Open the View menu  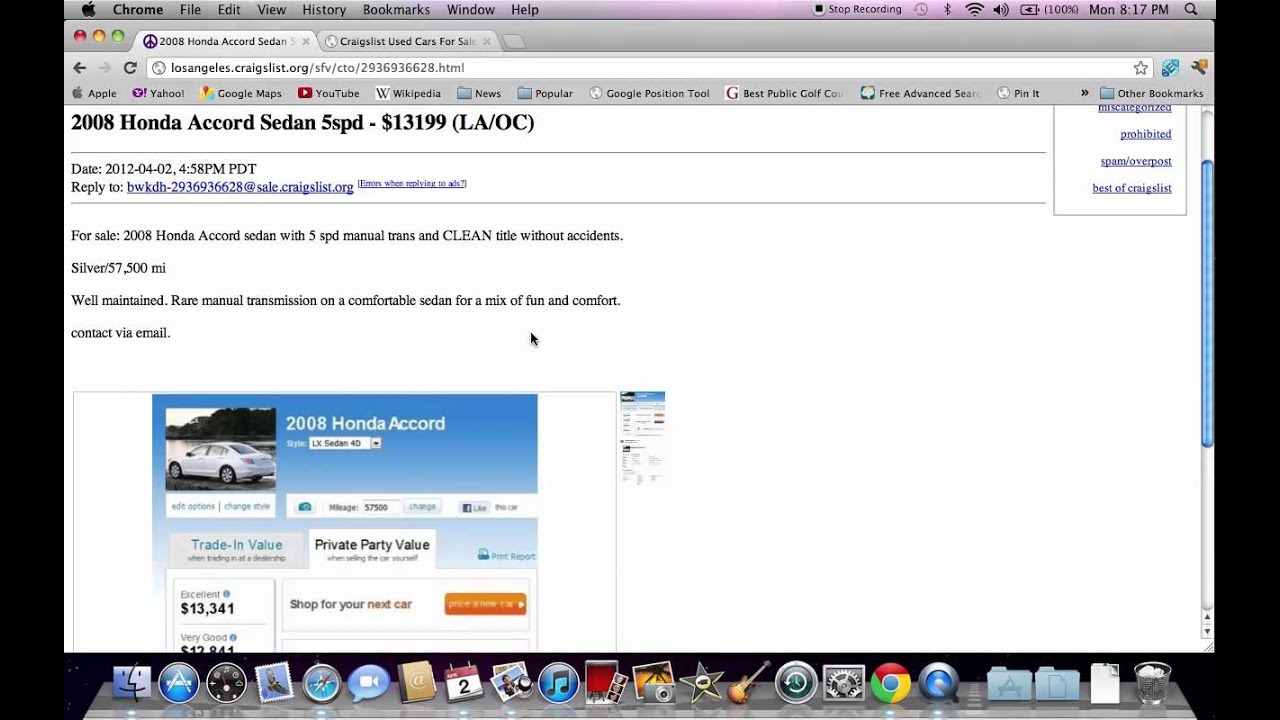point(271,9)
